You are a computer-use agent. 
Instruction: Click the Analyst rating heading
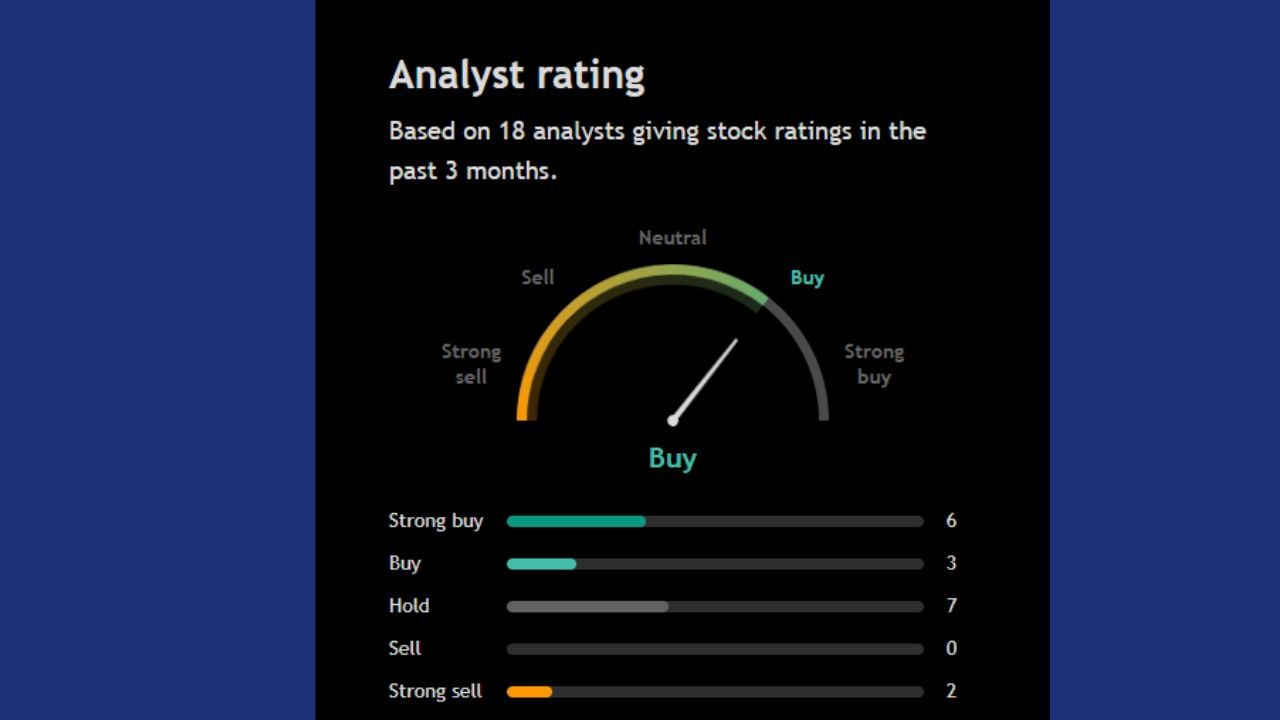(x=516, y=75)
